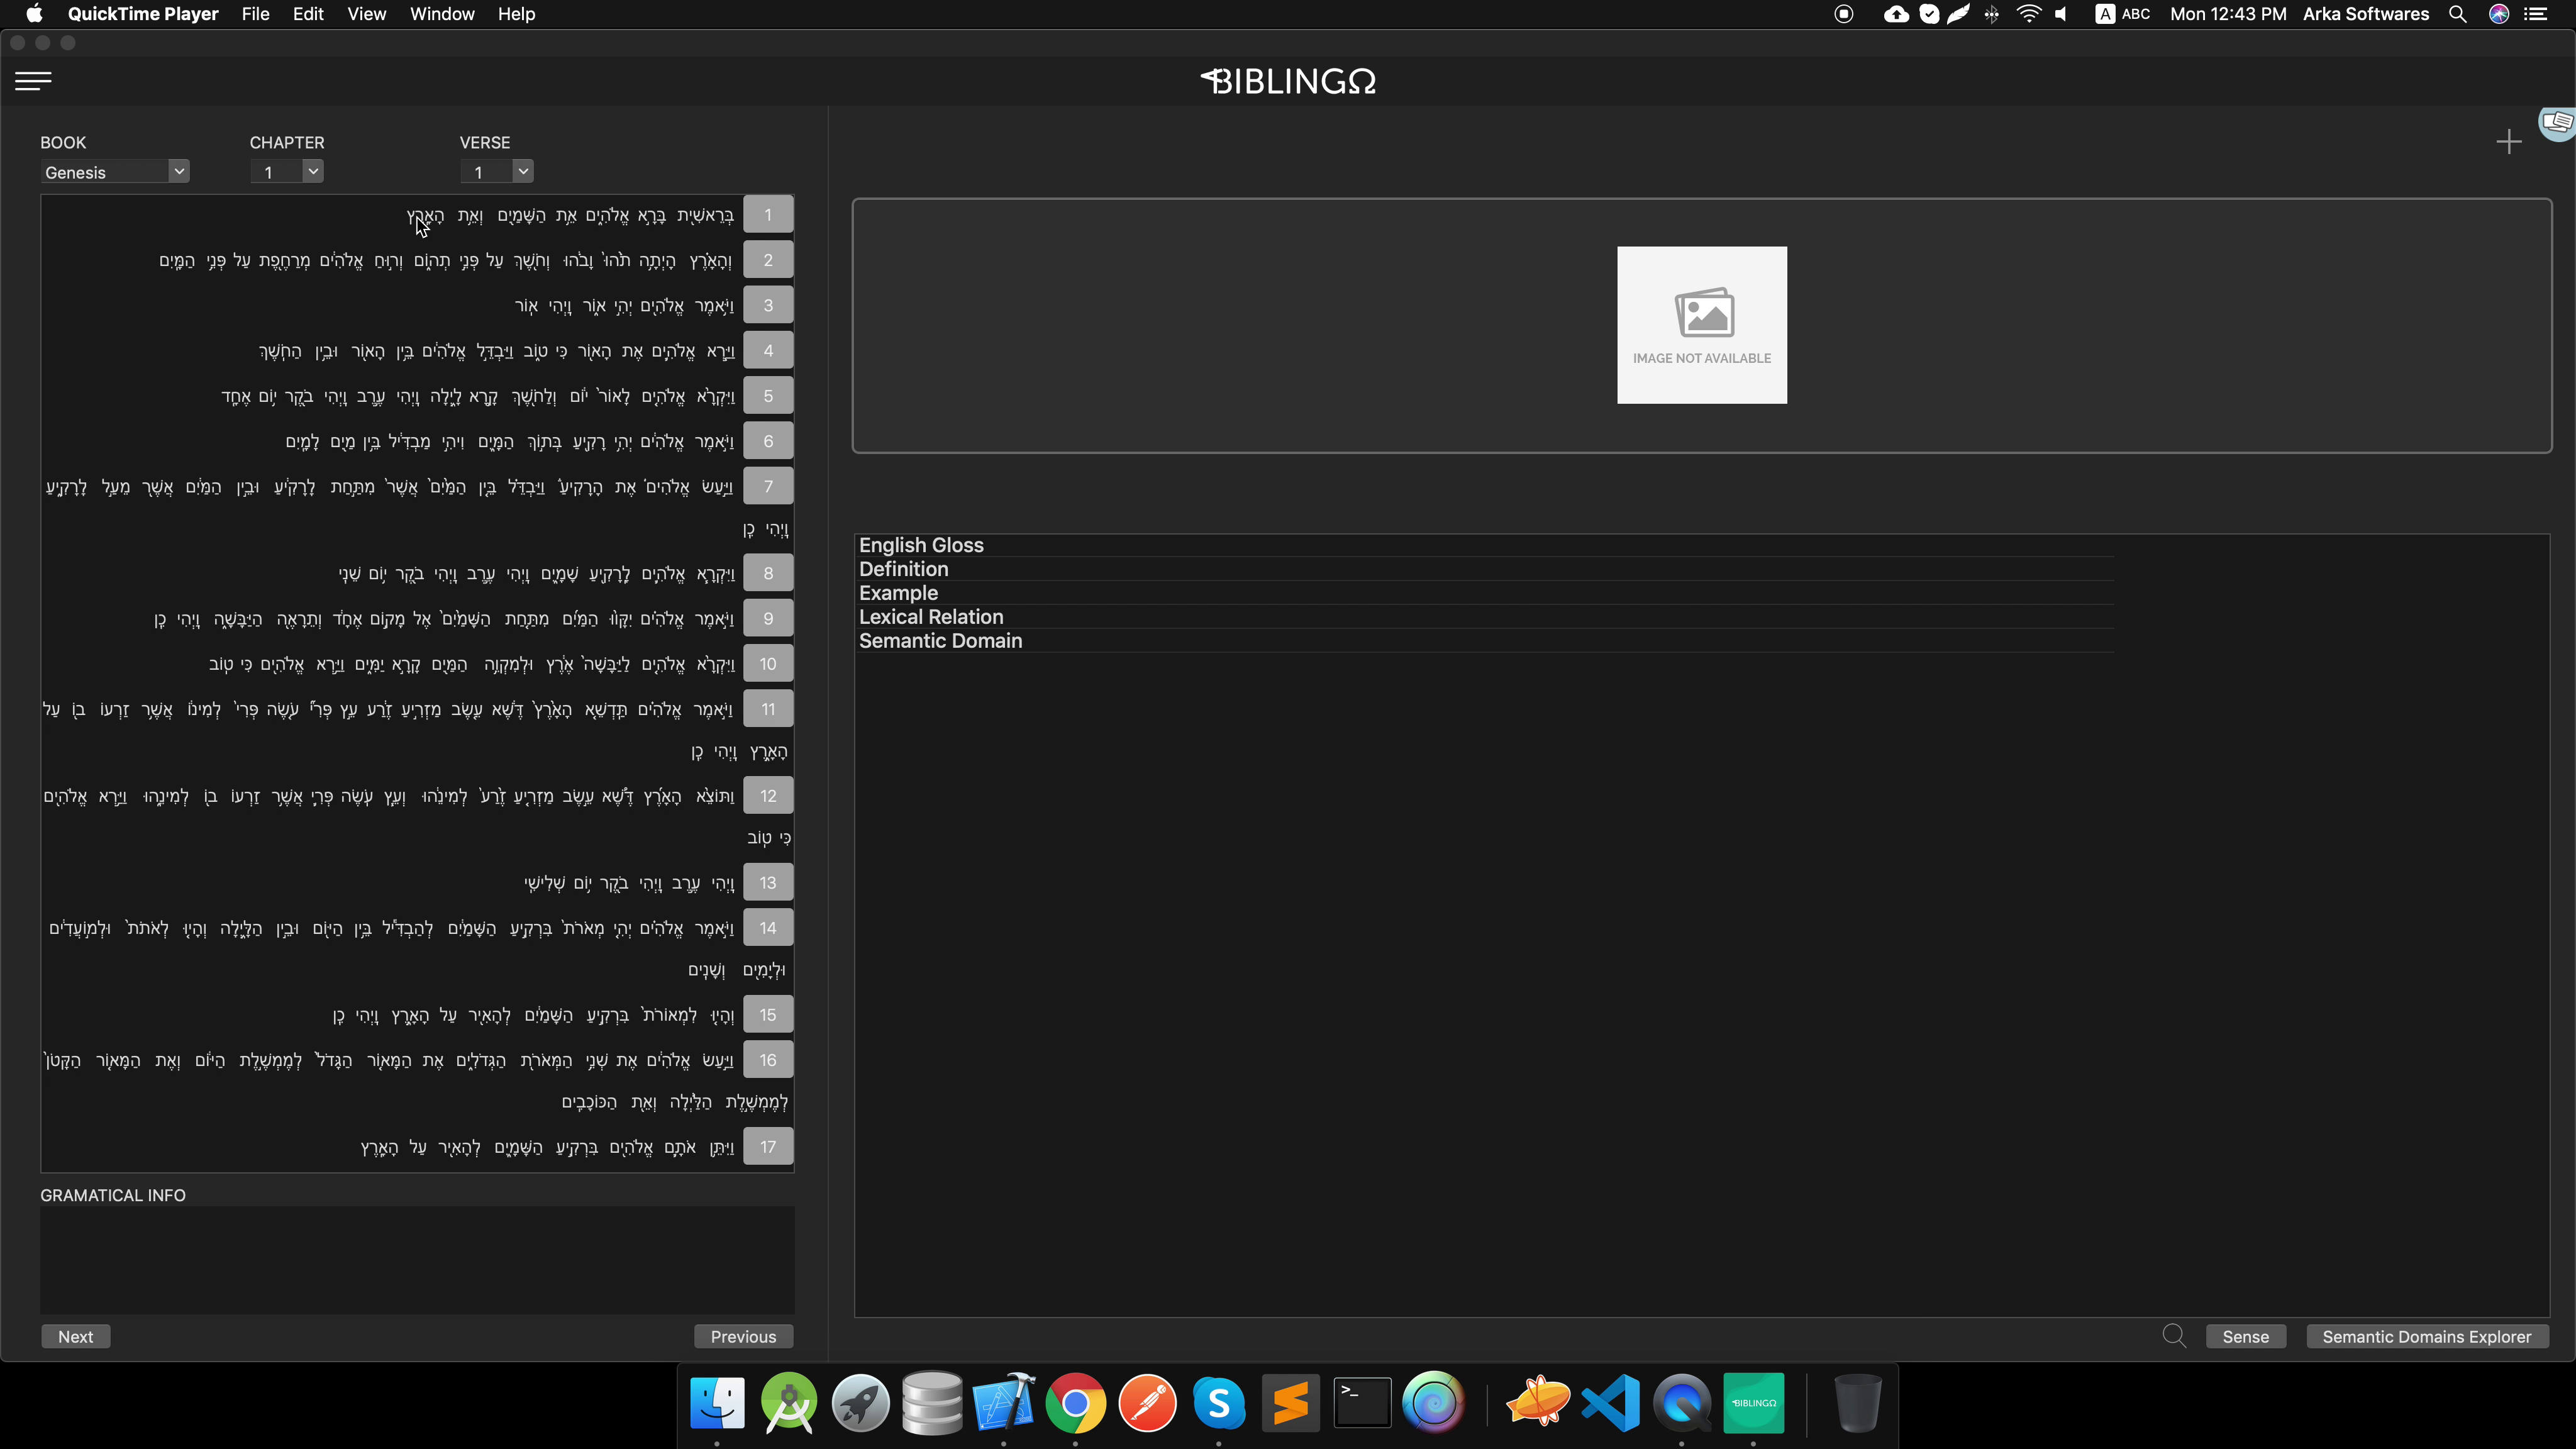Open Google Chrome from the dock
2576x1449 pixels.
(x=1075, y=1403)
